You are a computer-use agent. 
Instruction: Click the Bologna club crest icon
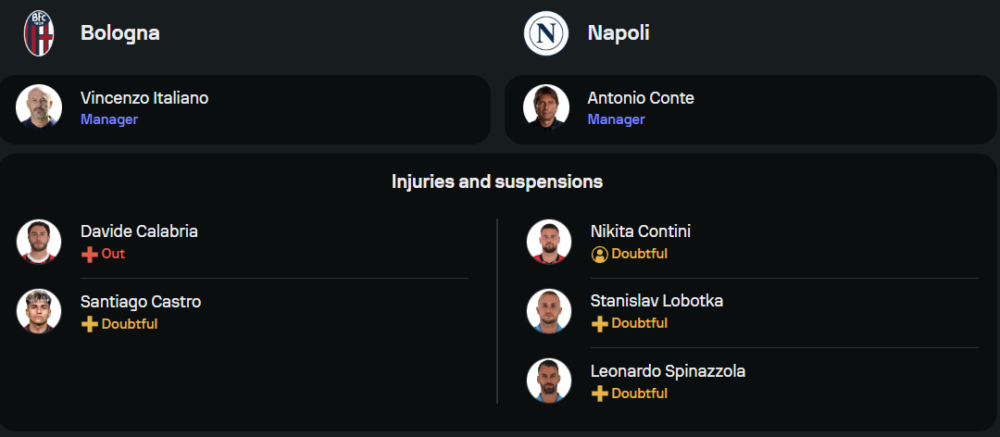(39, 34)
